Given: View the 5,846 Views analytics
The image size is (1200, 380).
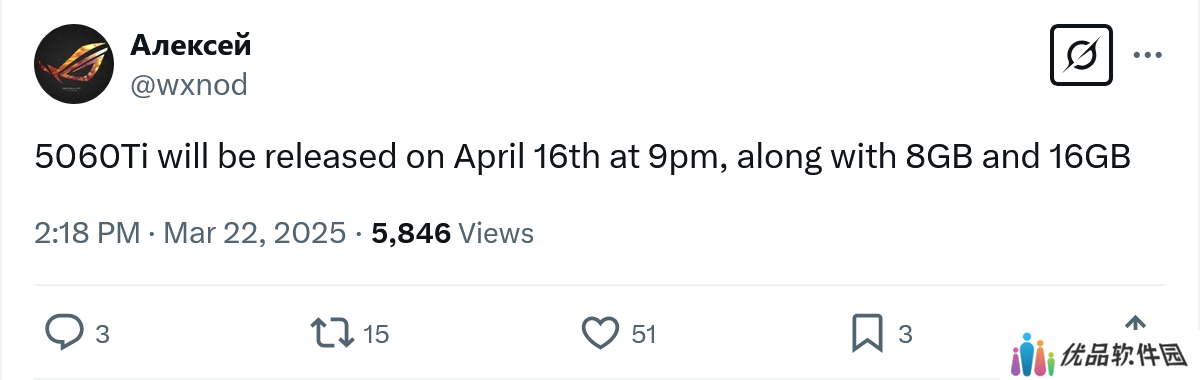Looking at the screenshot, I should coord(452,233).
